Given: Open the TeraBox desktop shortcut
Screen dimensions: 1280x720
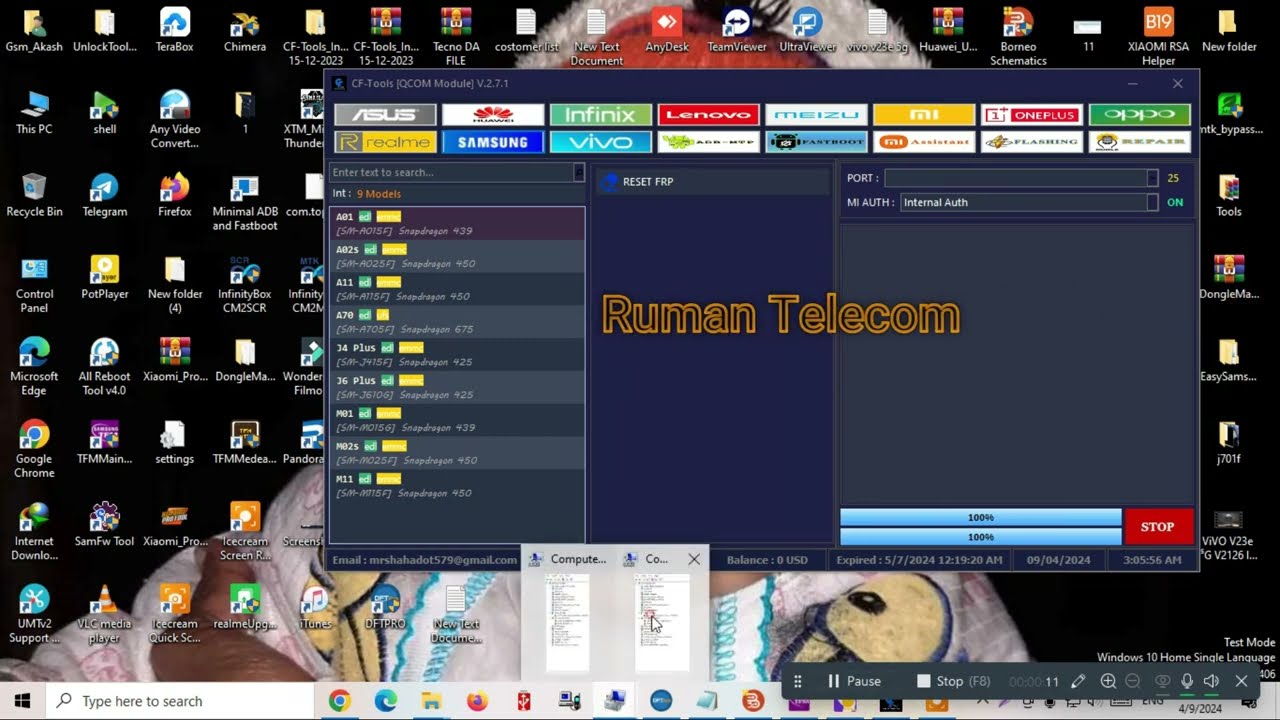Looking at the screenshot, I should (x=174, y=29).
